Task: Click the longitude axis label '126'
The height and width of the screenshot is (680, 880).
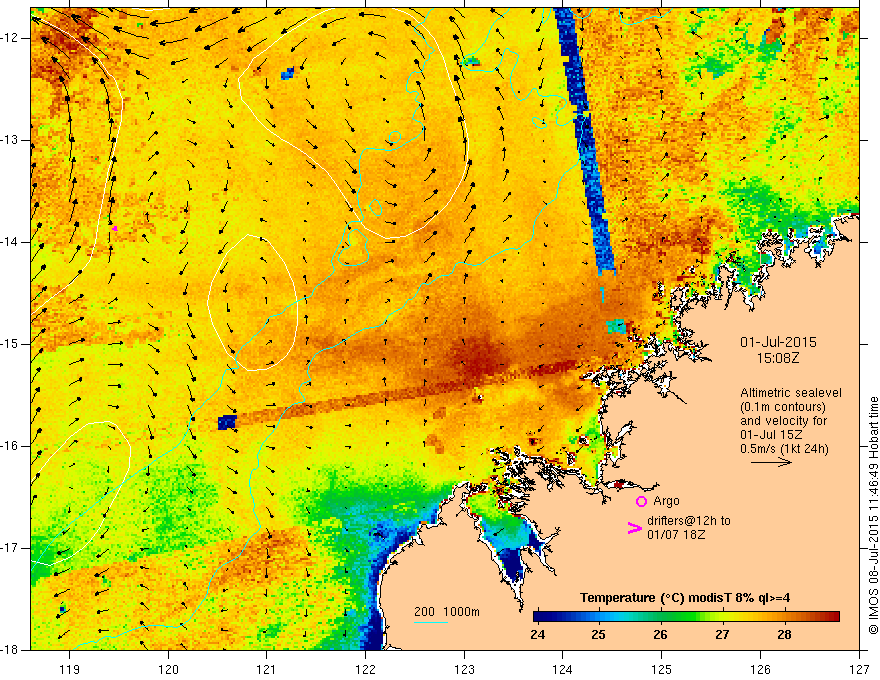Action: tap(760, 669)
